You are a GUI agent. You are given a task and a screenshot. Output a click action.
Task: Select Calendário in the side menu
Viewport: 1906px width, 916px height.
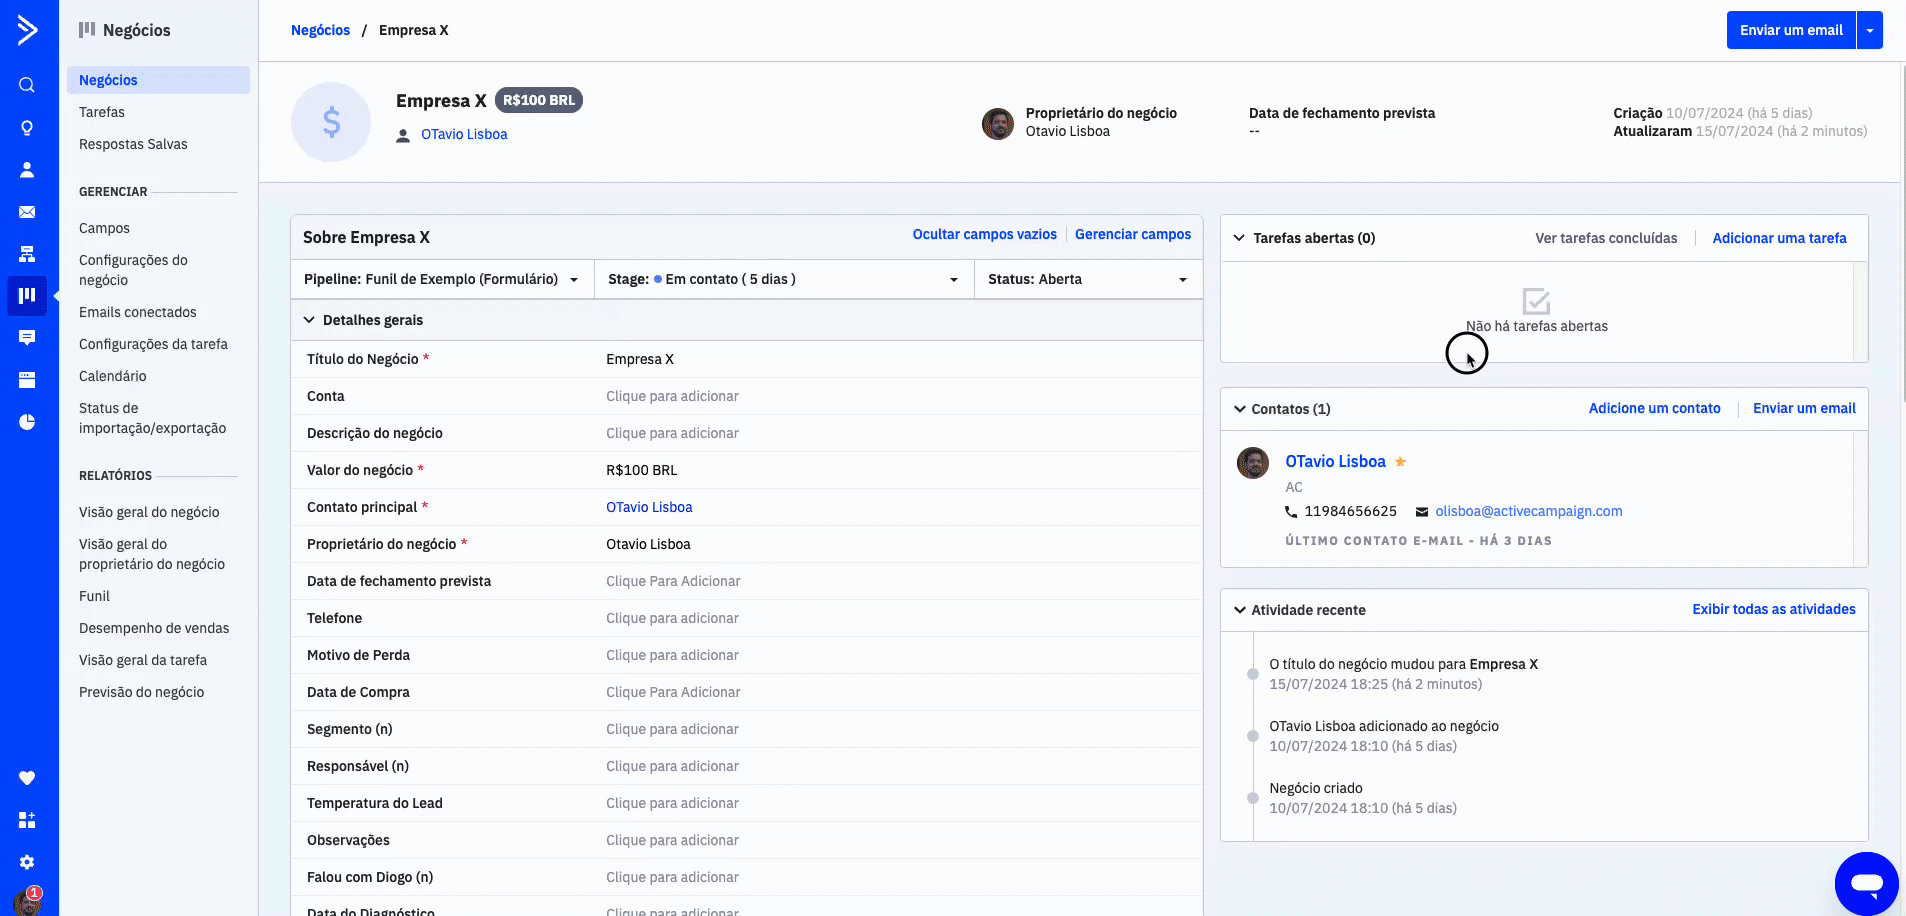[112, 376]
